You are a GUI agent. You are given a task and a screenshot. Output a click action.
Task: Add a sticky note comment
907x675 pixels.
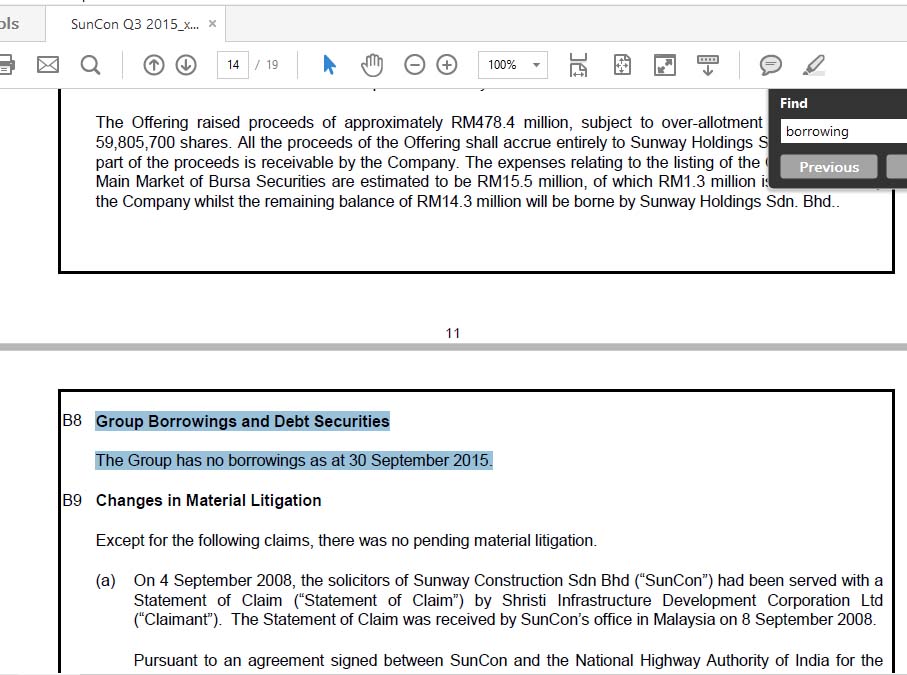(x=770, y=65)
